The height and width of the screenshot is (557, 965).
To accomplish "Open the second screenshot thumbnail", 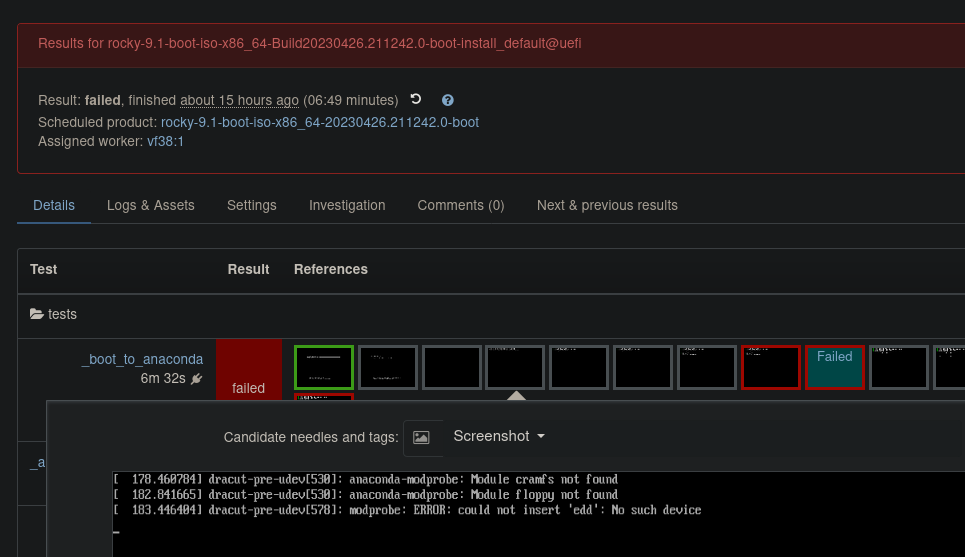I will pos(388,367).
